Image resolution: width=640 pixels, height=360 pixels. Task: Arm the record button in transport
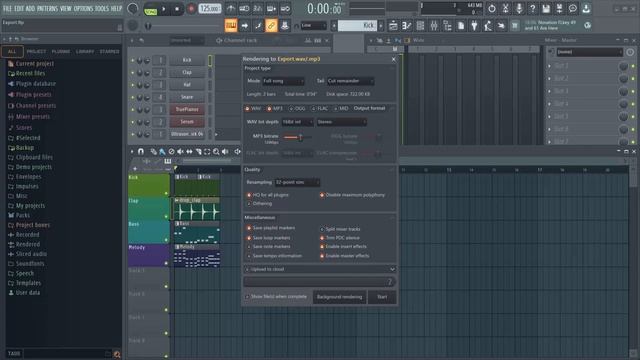[x=191, y=9]
